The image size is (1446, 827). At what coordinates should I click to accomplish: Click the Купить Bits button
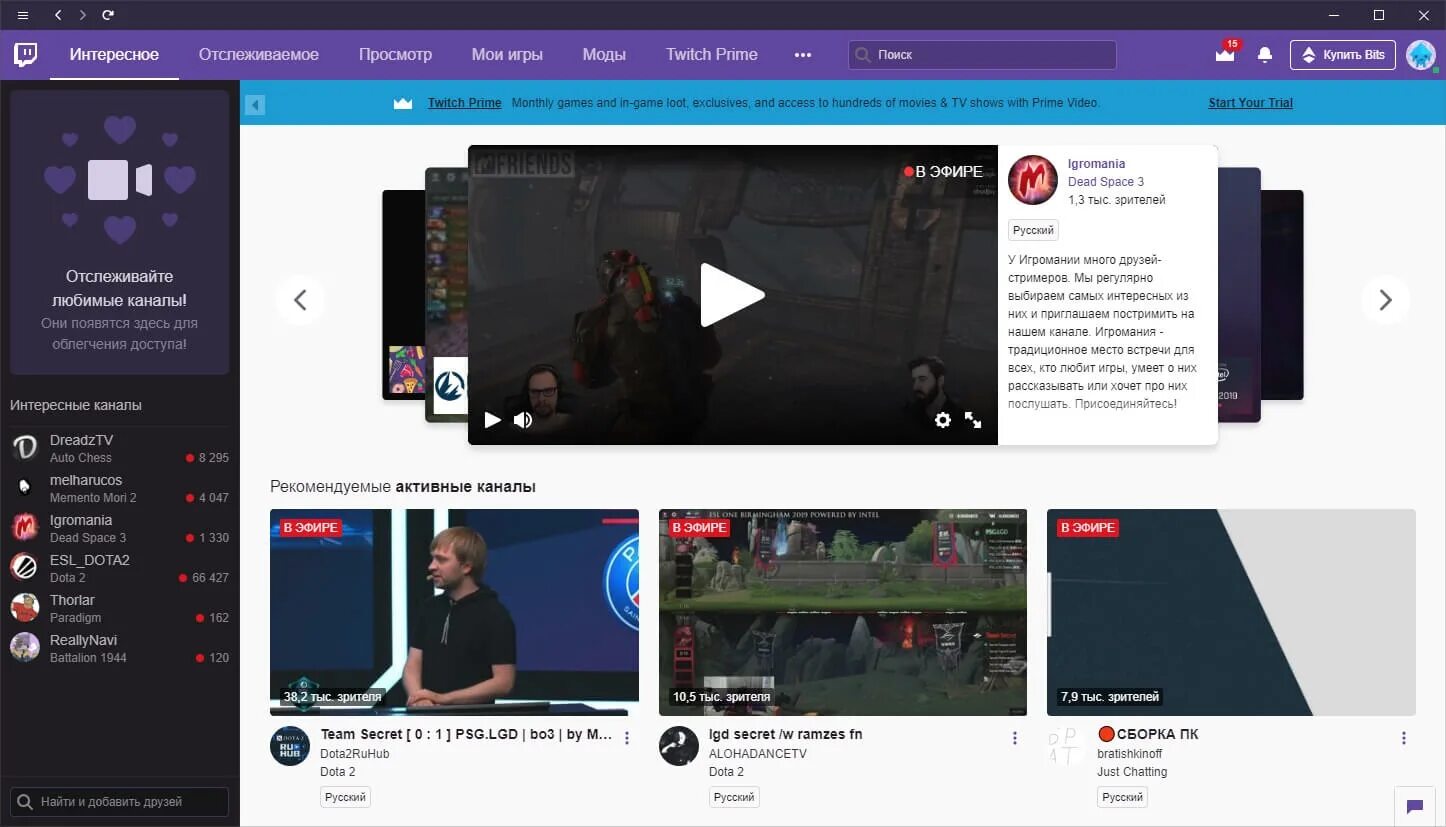pyautogui.click(x=1342, y=55)
